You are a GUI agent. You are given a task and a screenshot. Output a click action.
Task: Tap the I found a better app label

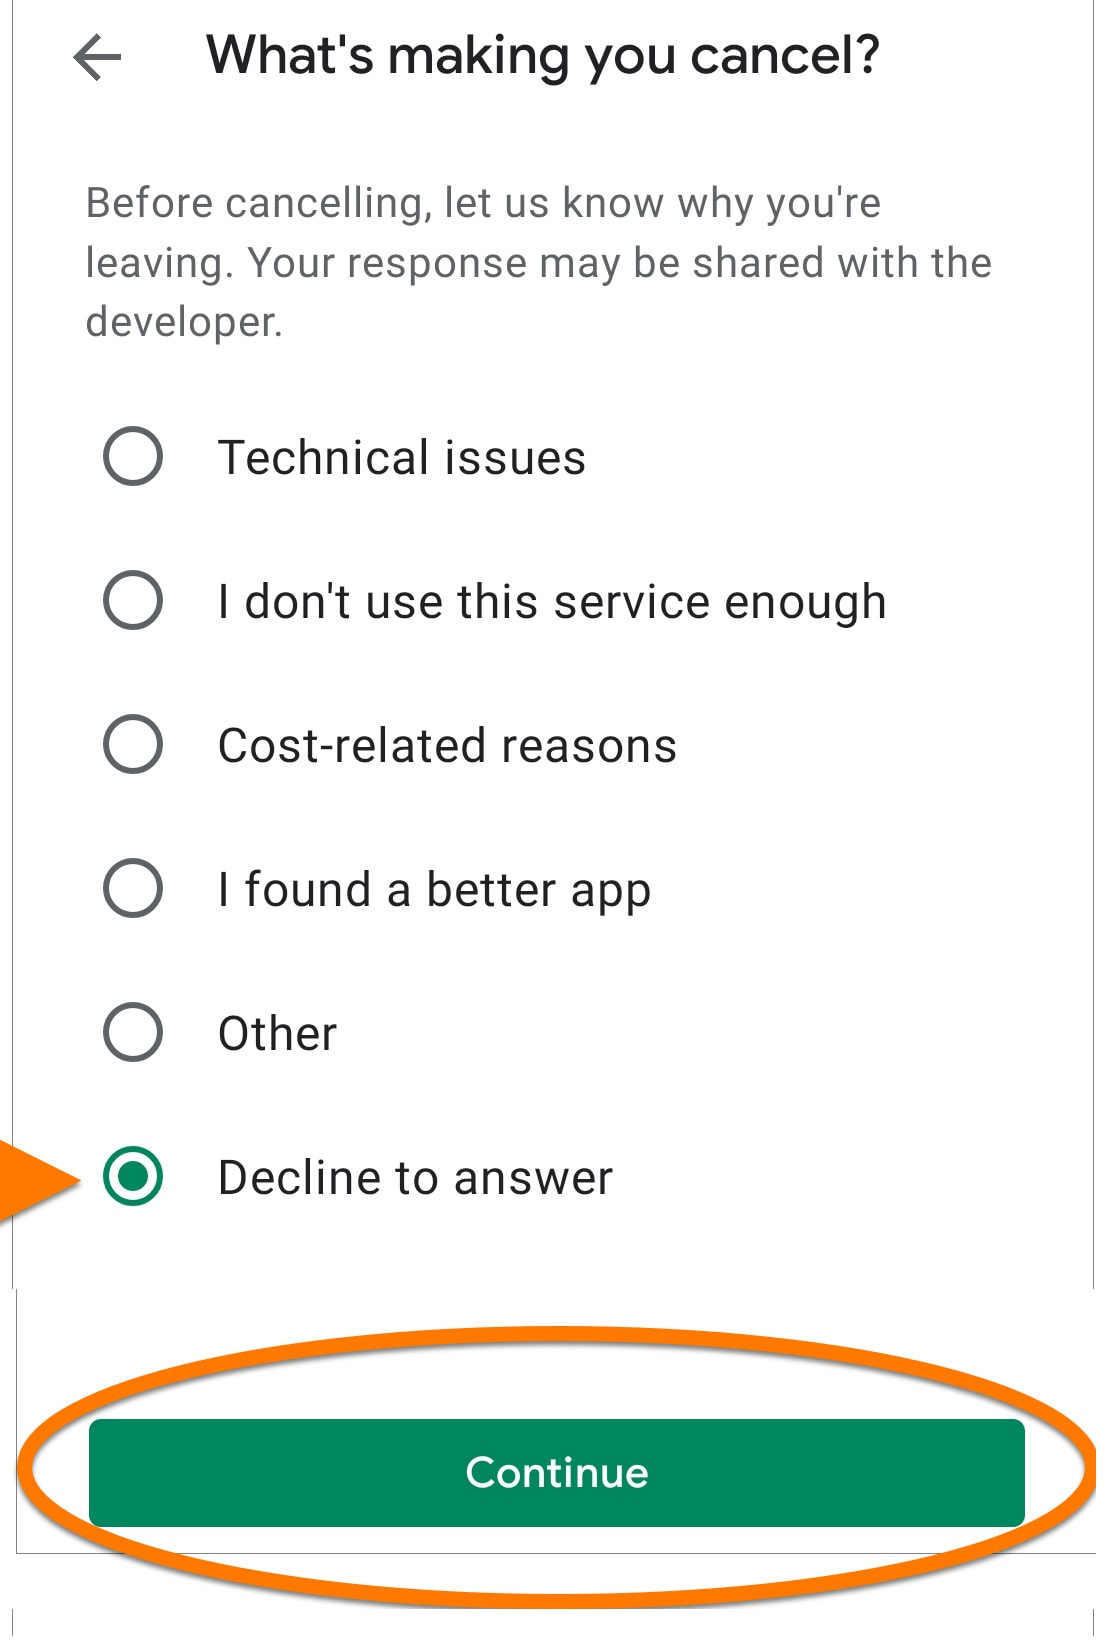pyautogui.click(x=433, y=889)
